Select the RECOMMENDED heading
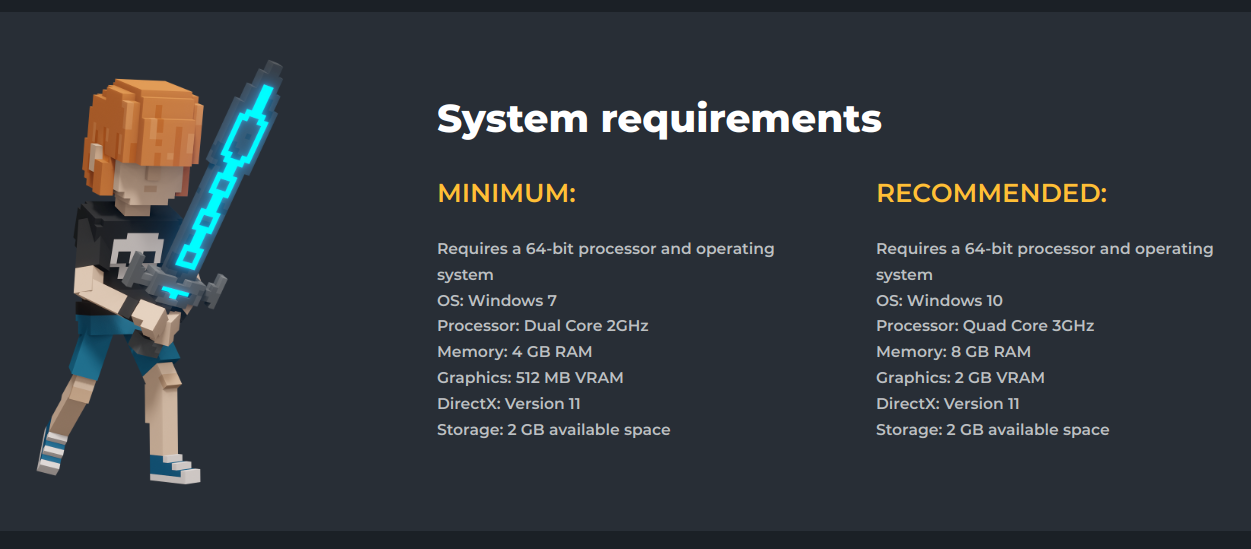The image size is (1251, 549). coord(991,193)
